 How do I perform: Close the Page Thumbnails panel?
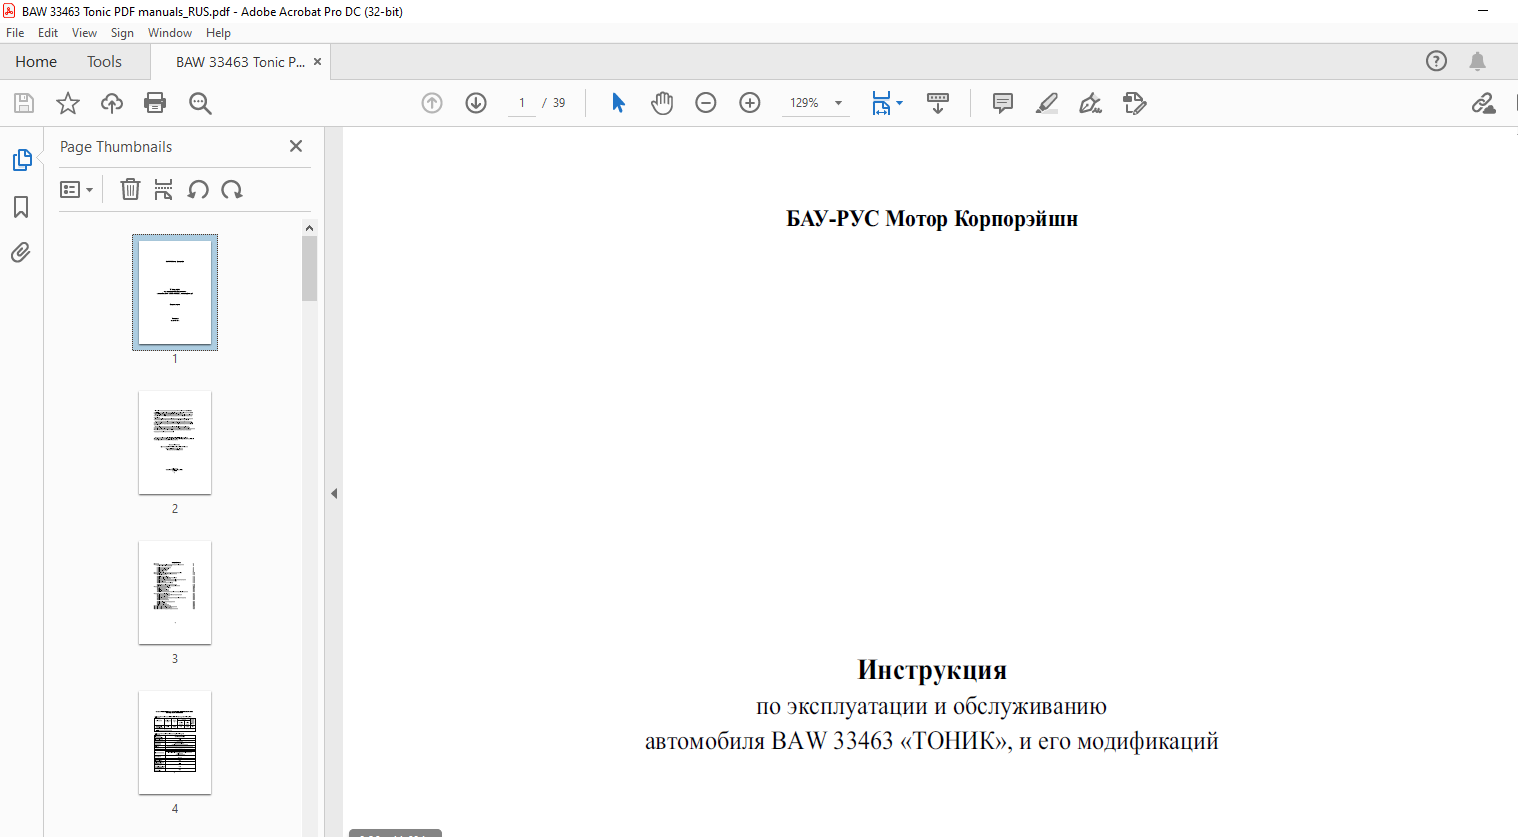[296, 146]
